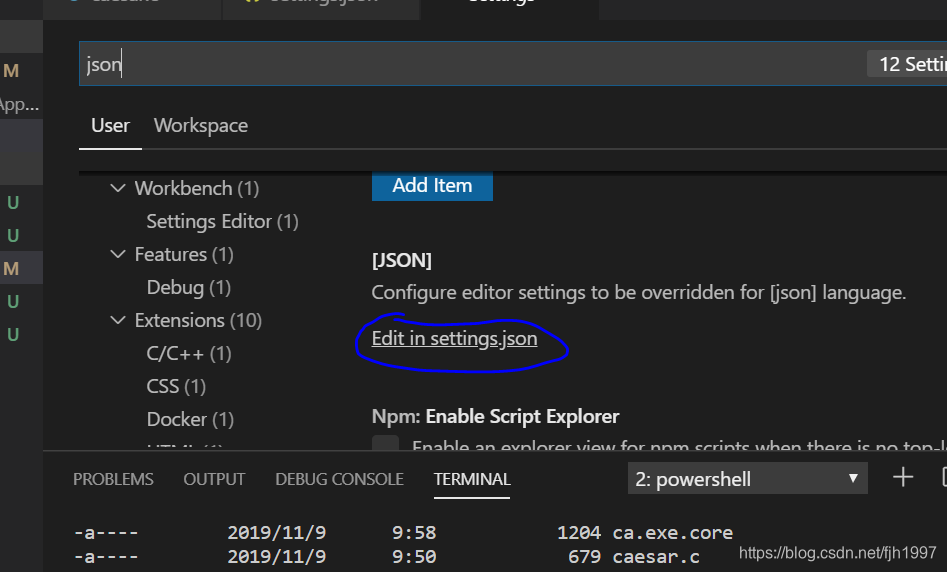The width and height of the screenshot is (947, 572).
Task: Switch to the User settings tab
Action: coord(110,126)
